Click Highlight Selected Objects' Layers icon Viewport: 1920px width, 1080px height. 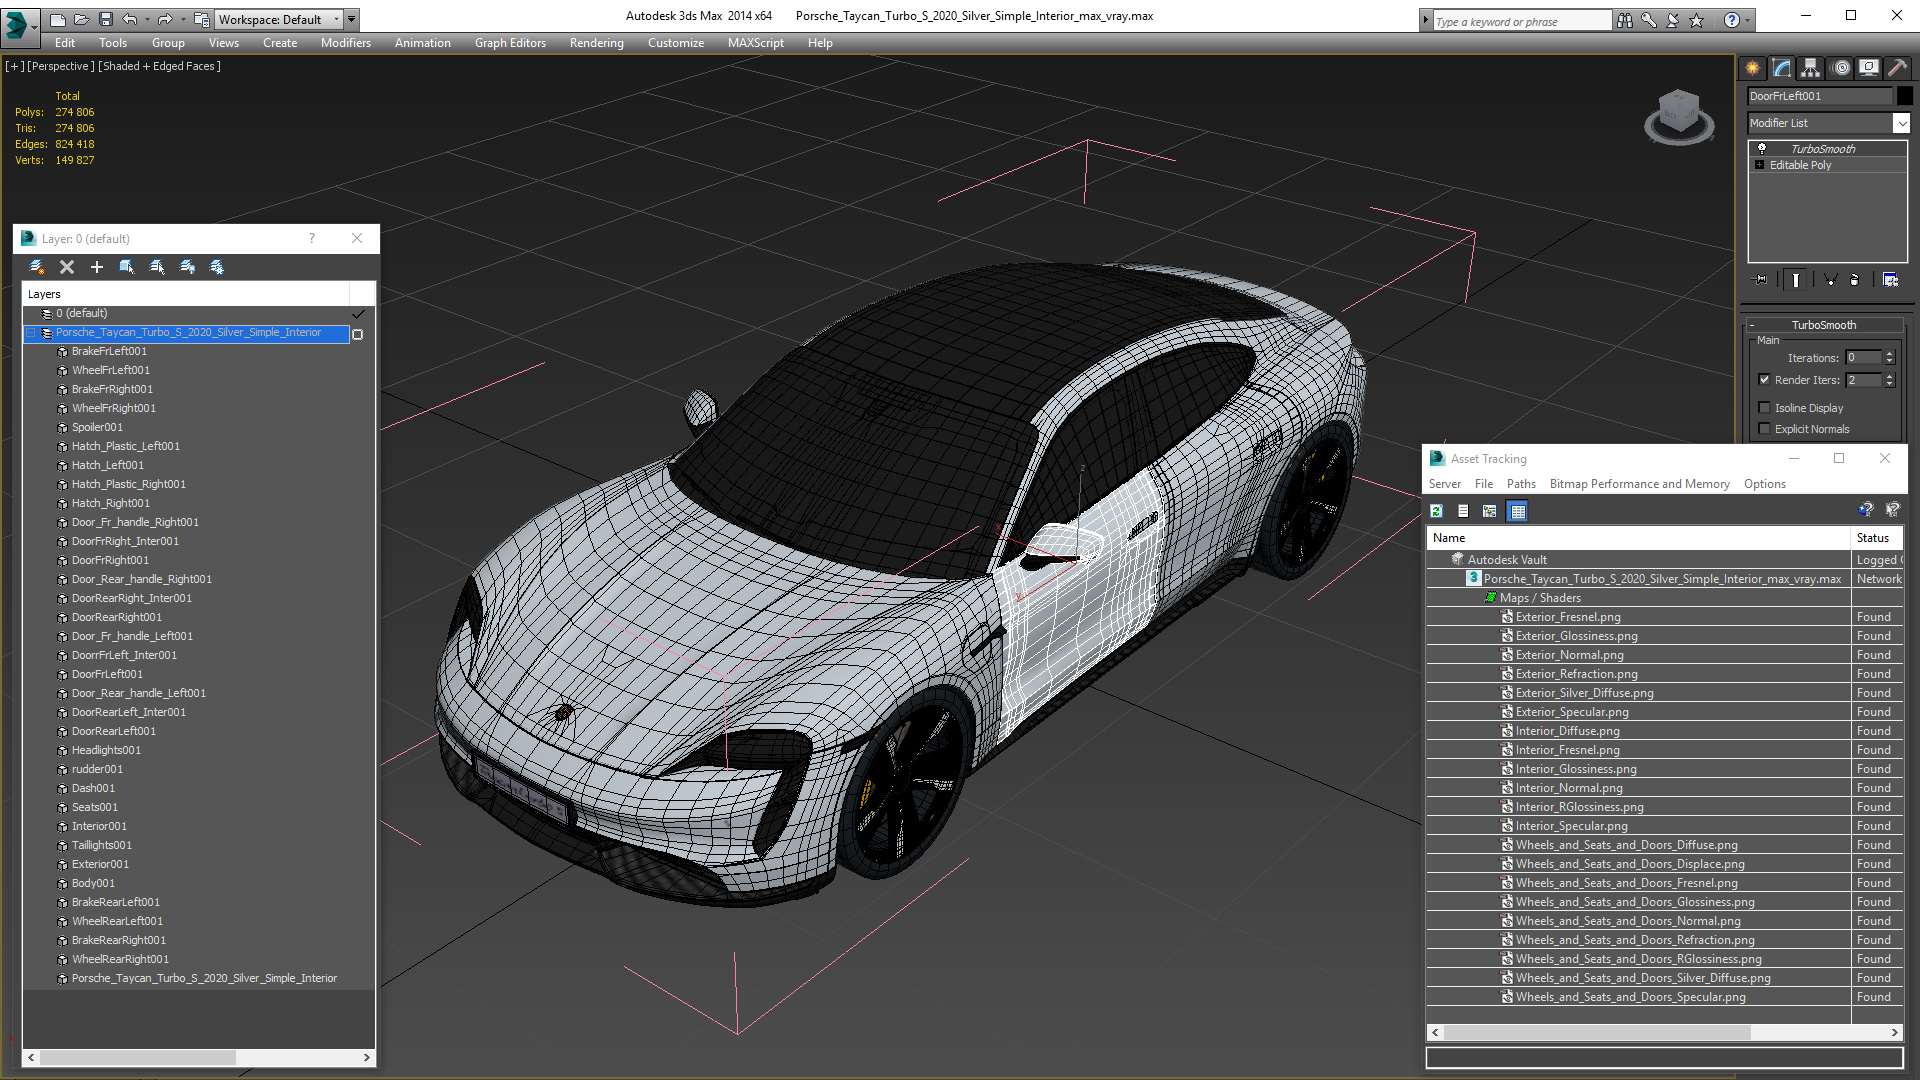tap(157, 267)
